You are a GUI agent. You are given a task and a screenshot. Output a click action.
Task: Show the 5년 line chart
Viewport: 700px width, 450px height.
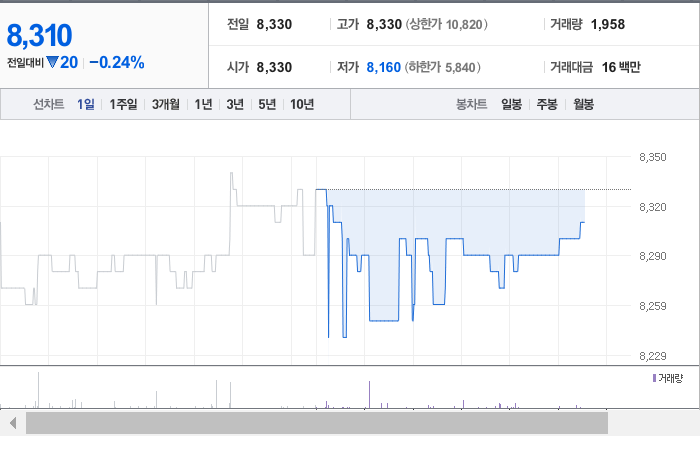coord(267,104)
